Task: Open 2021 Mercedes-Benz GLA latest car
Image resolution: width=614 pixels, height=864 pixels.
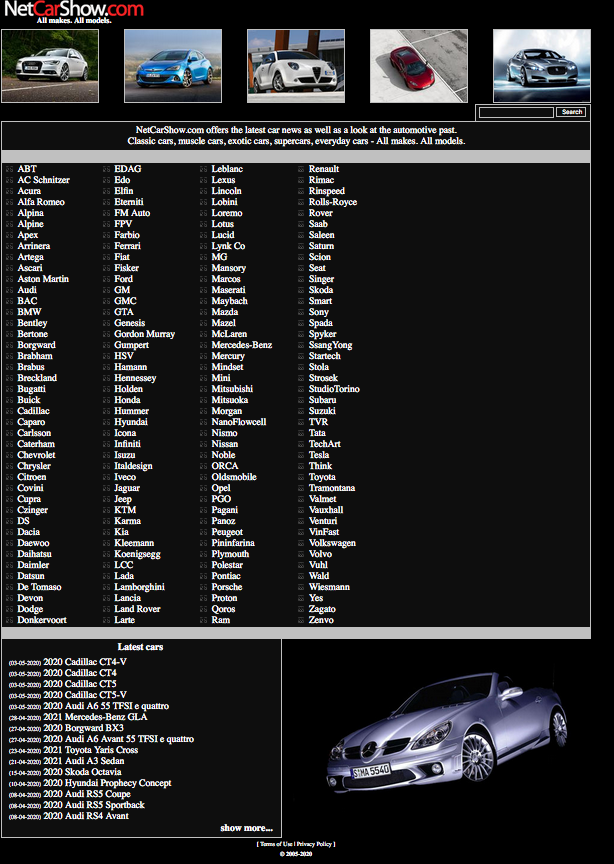Action: pyautogui.click(x=95, y=717)
